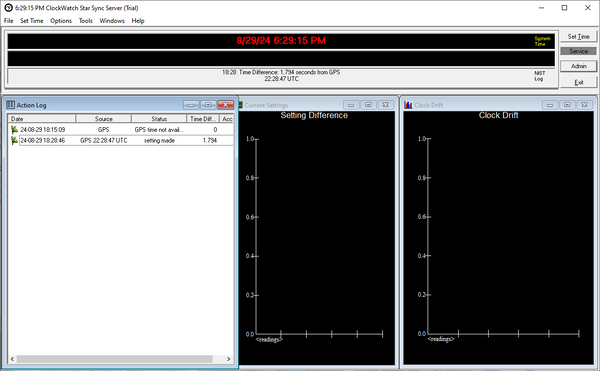600x371 pixels.
Task: Click the right scroll arrow in Action Log
Action: pyautogui.click(x=228, y=359)
